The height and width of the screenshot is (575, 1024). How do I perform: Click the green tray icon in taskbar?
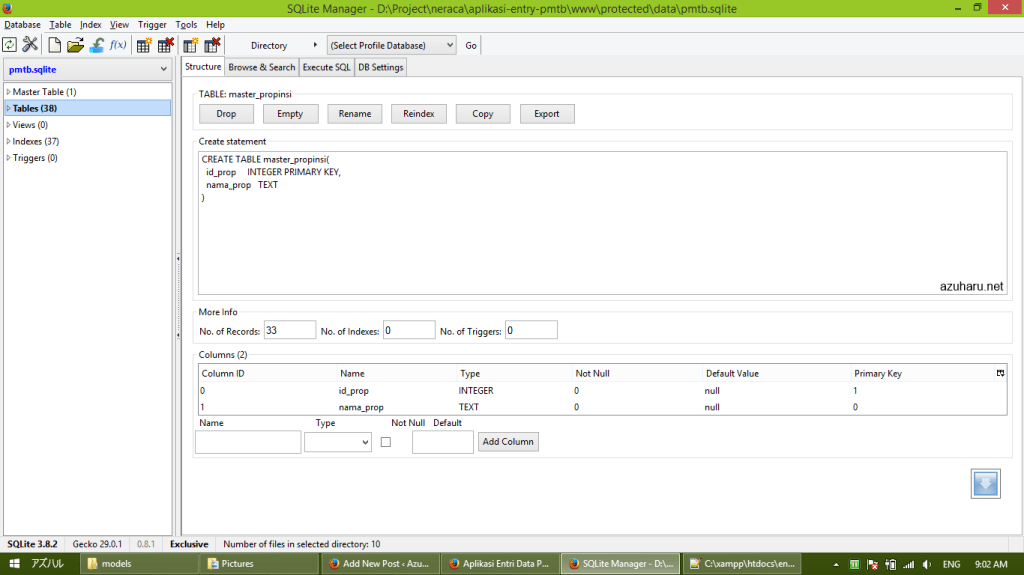pos(854,564)
